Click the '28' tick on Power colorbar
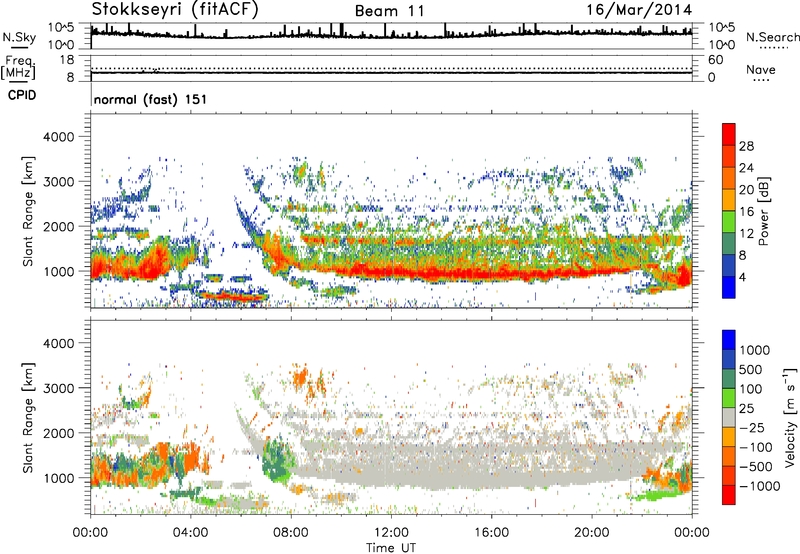 [x=746, y=146]
